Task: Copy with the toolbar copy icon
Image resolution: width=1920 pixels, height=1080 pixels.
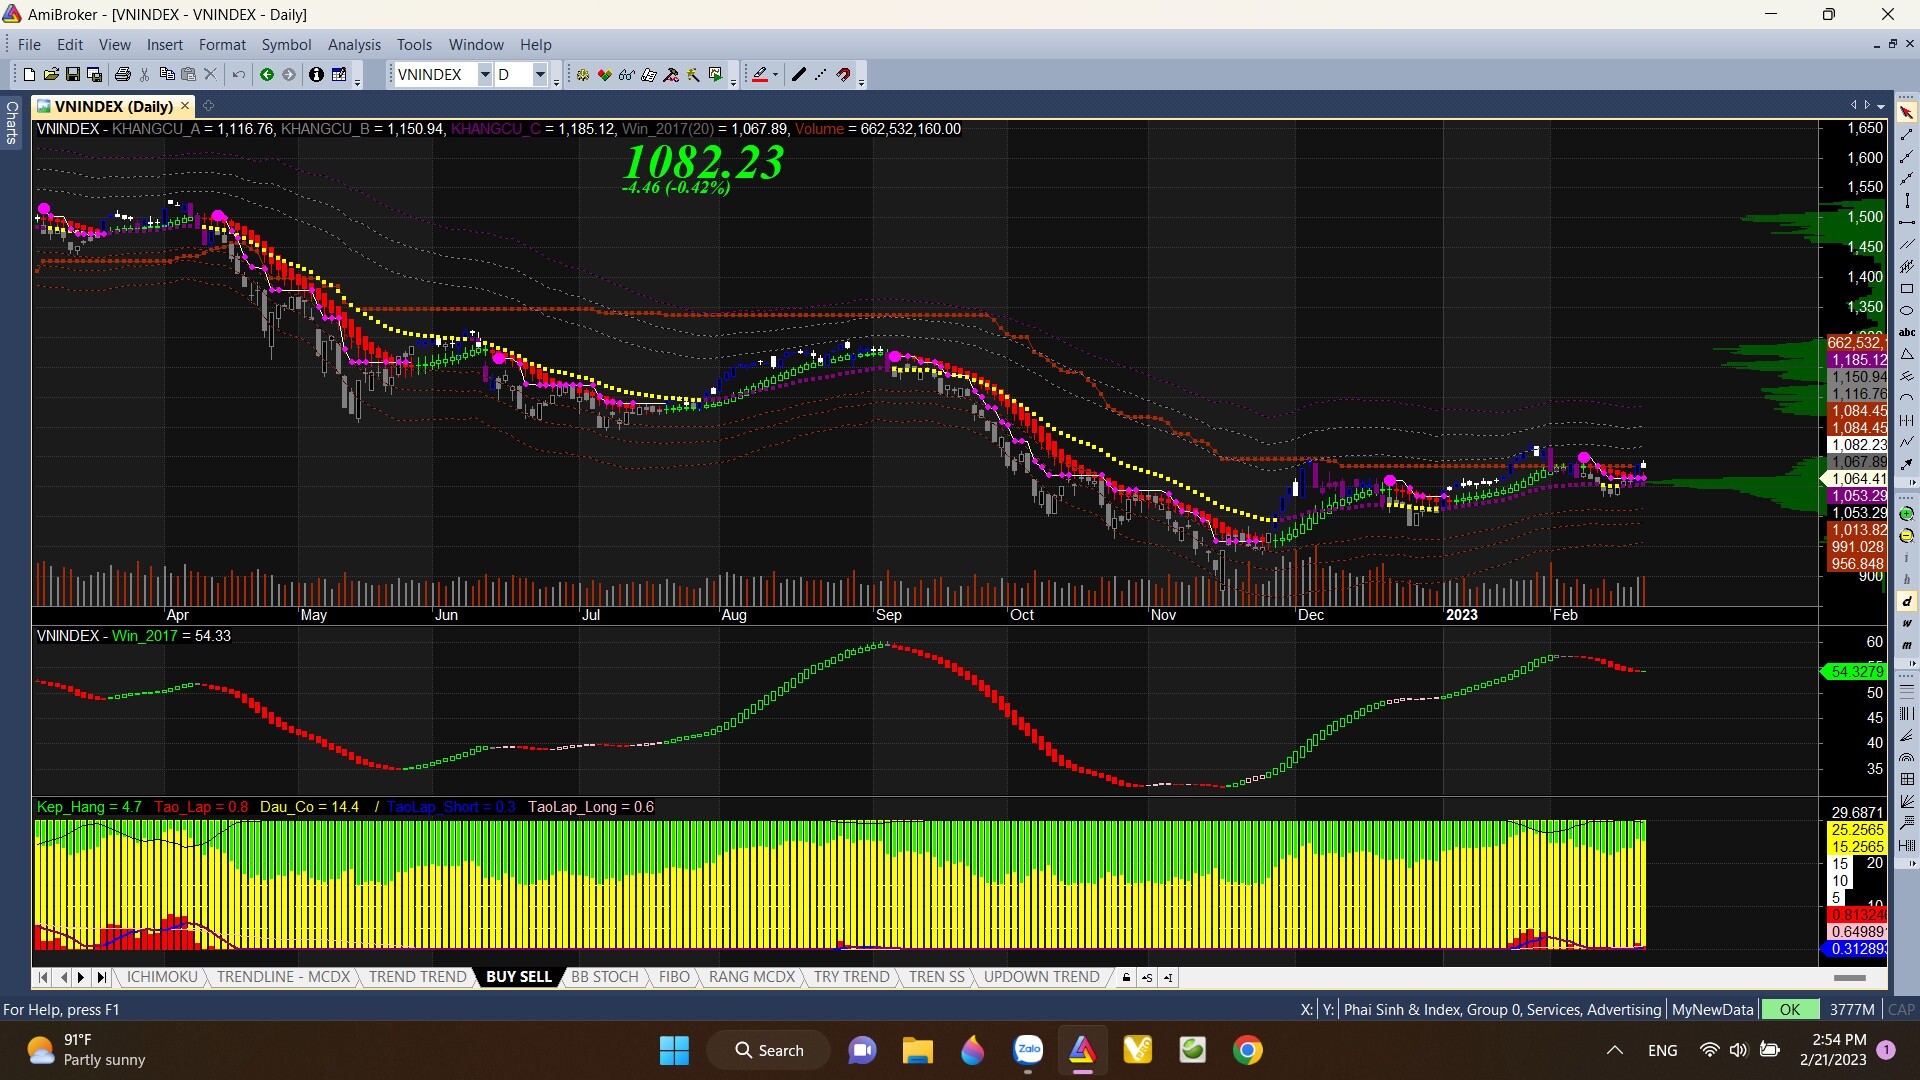Action: 167,75
